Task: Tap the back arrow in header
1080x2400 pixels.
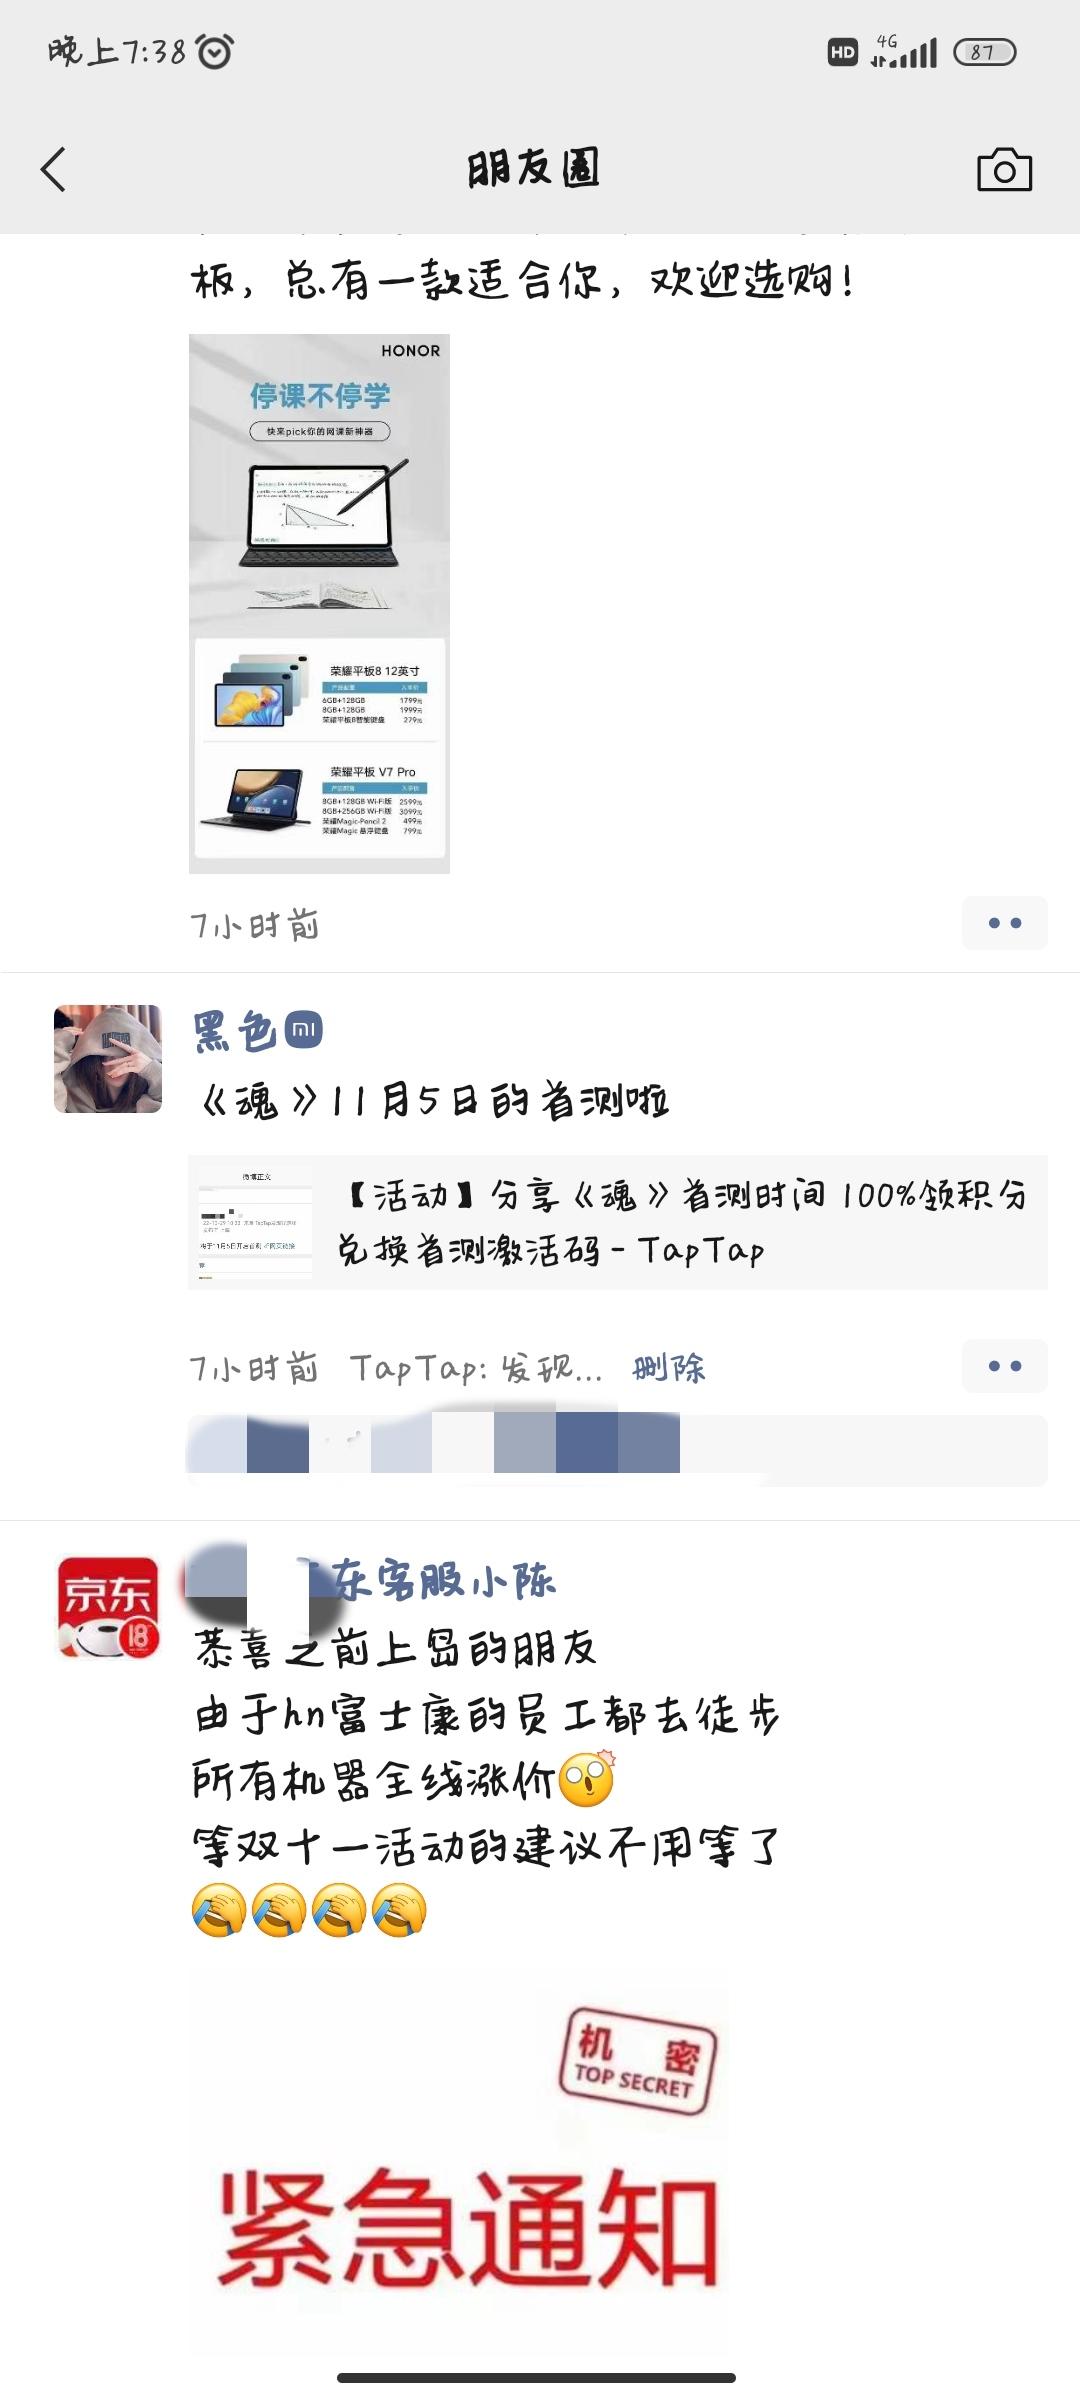Action: (x=53, y=169)
